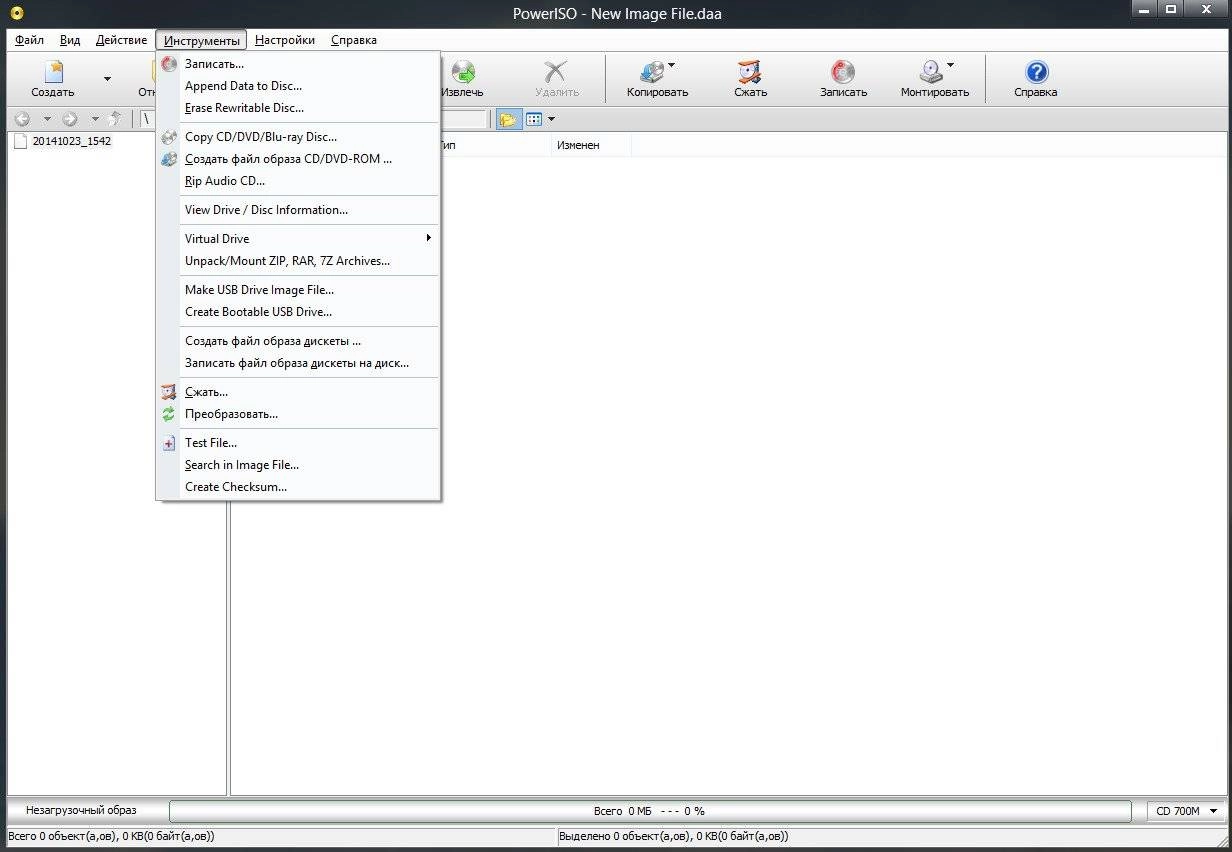Click the image capacity progress bar

pos(650,811)
